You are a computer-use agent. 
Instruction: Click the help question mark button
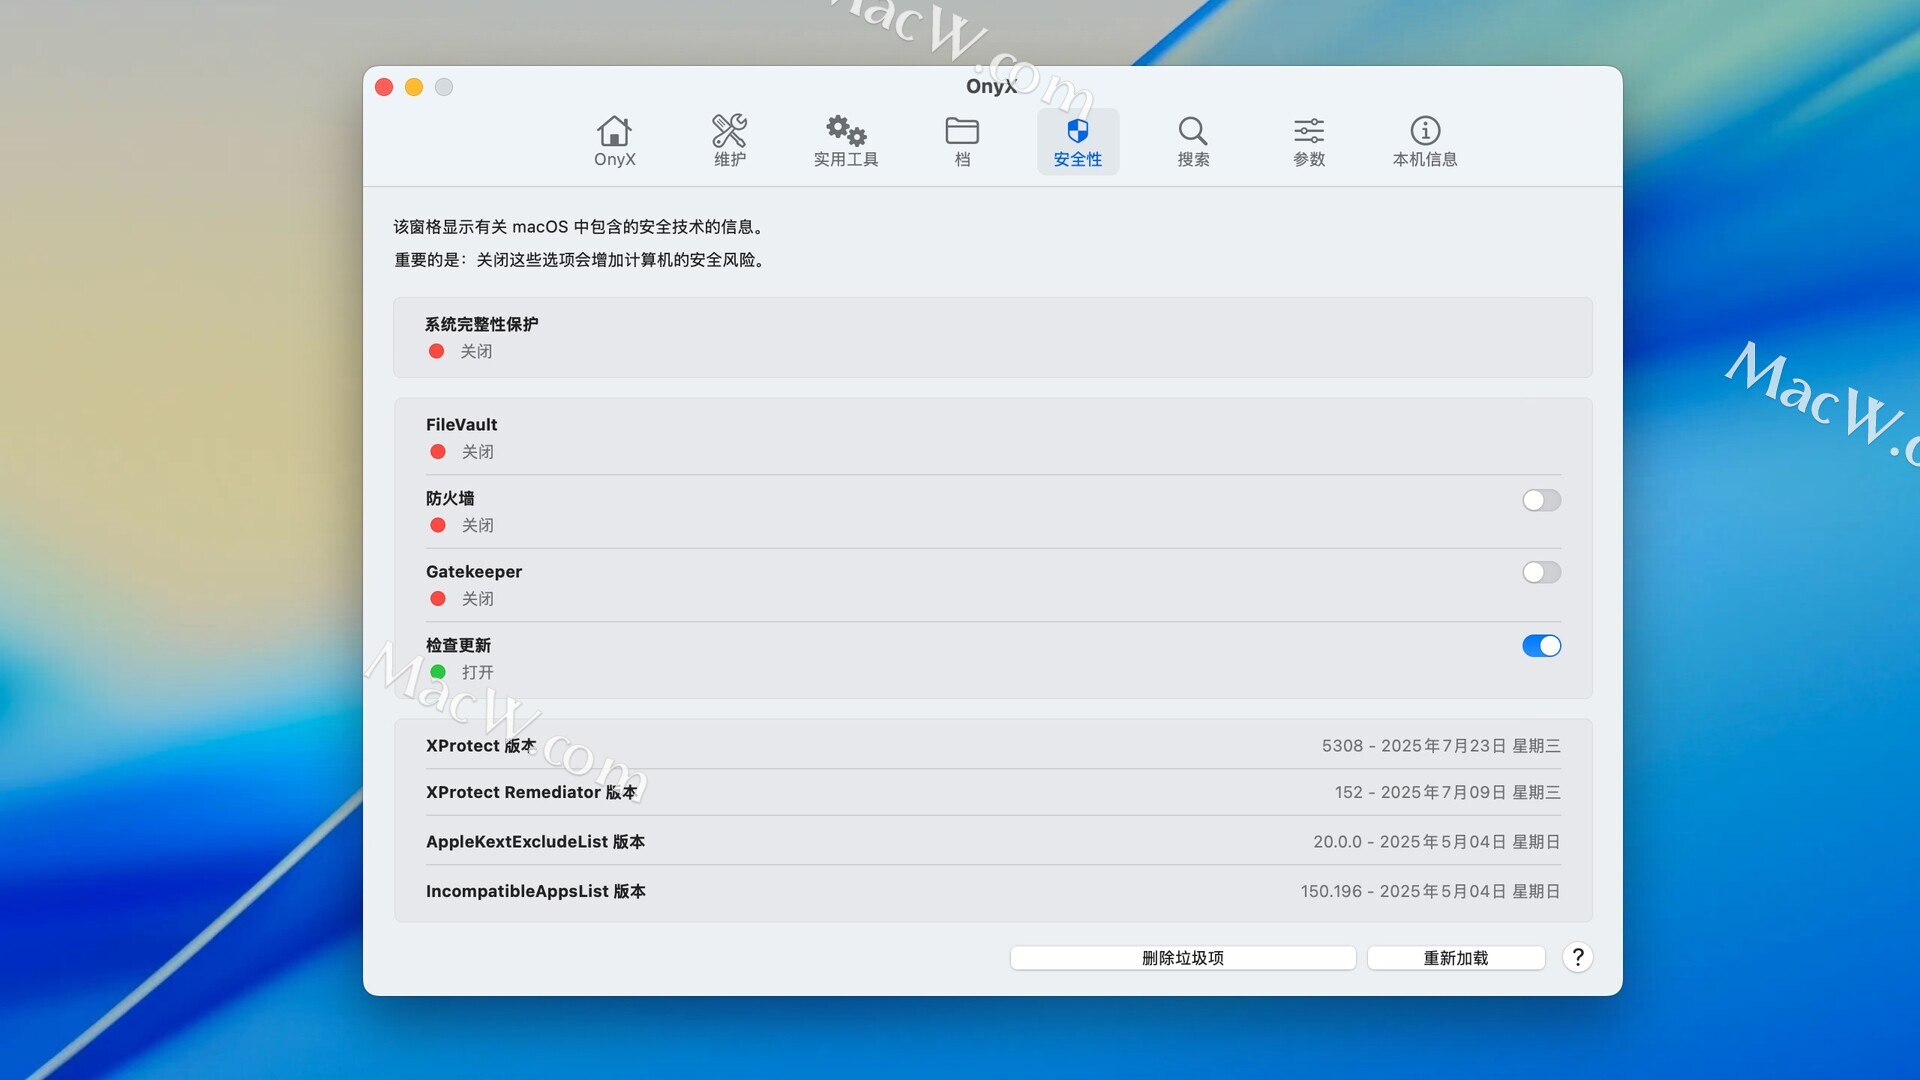click(1577, 957)
